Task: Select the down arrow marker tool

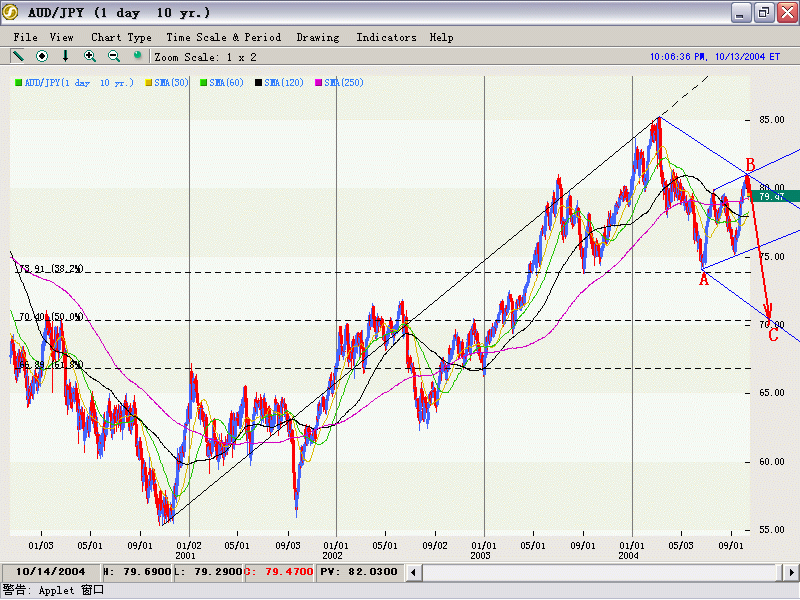Action: 66,57
